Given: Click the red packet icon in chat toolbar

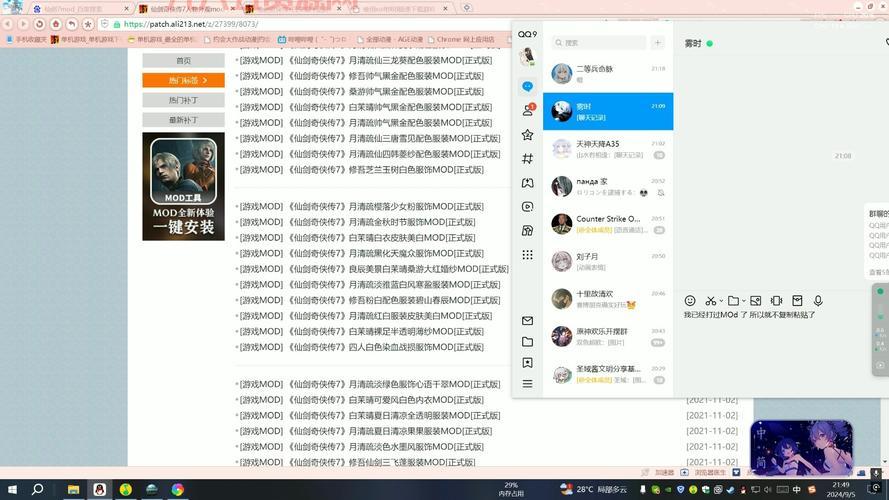Looking at the screenshot, I should click(797, 300).
